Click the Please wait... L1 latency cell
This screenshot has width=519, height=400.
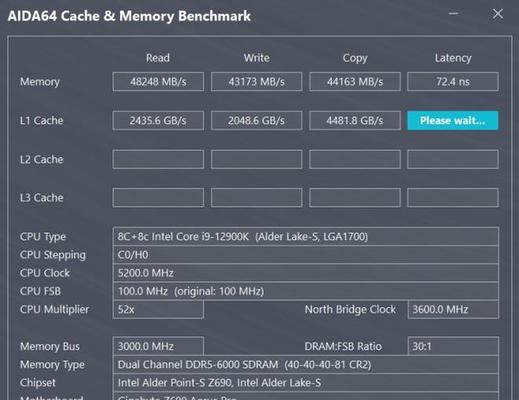453,120
